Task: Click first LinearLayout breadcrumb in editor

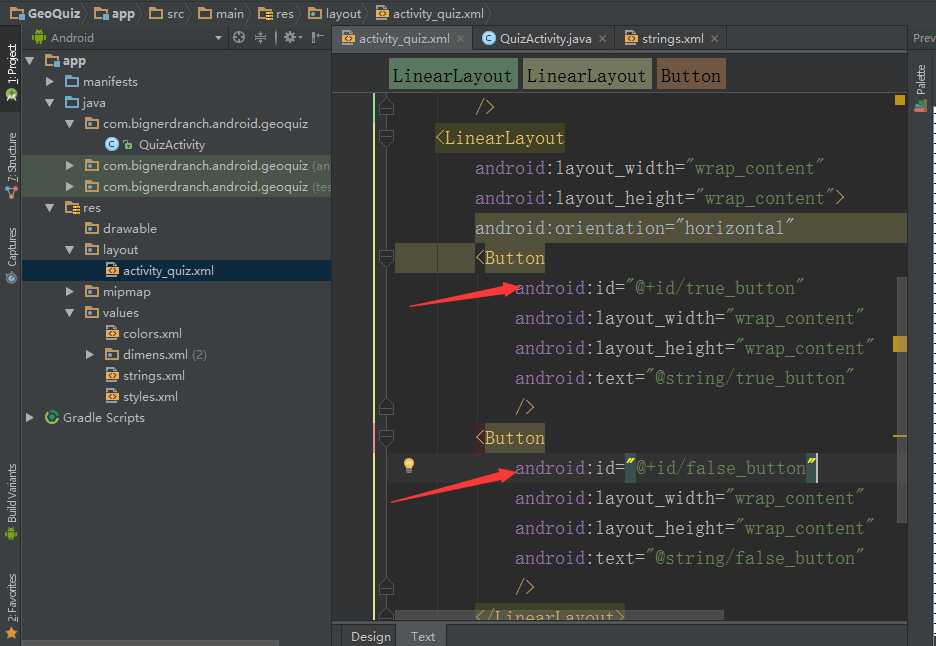Action: click(x=453, y=75)
